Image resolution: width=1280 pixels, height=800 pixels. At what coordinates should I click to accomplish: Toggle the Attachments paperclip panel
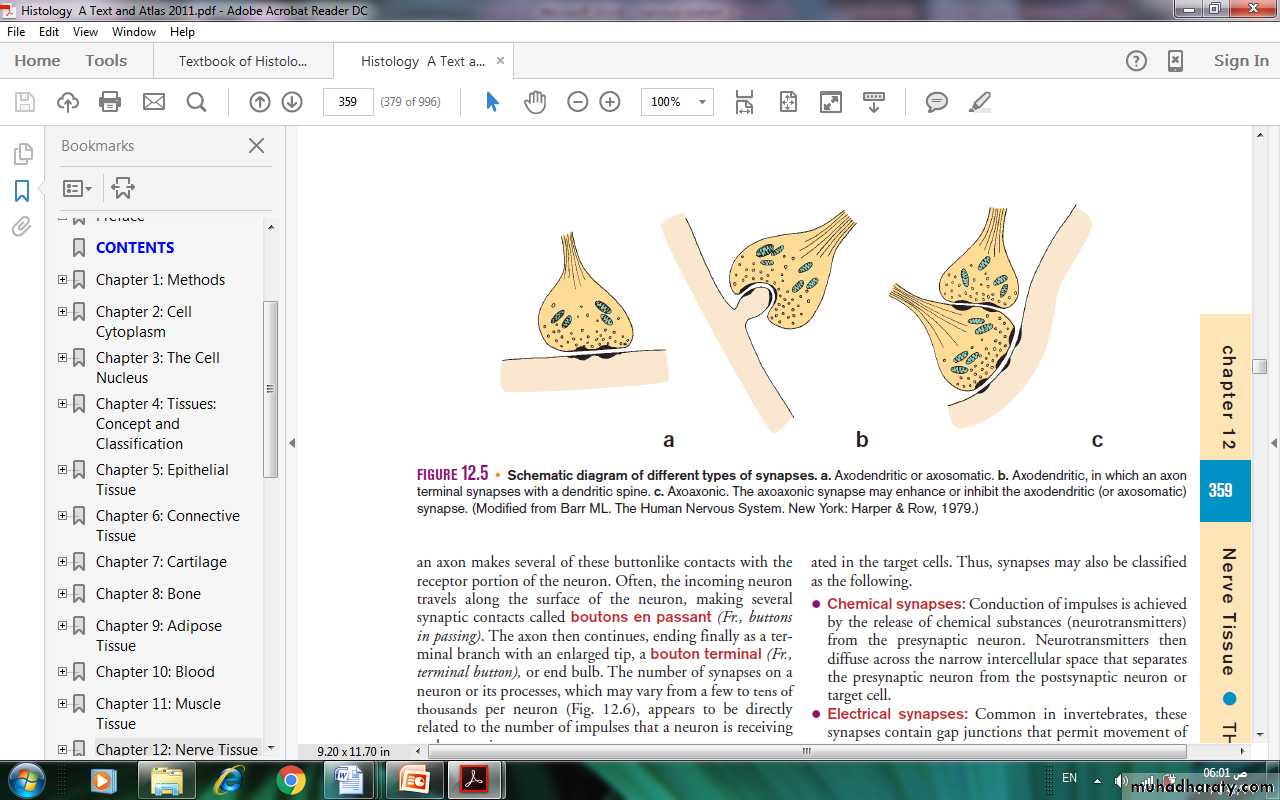22,227
